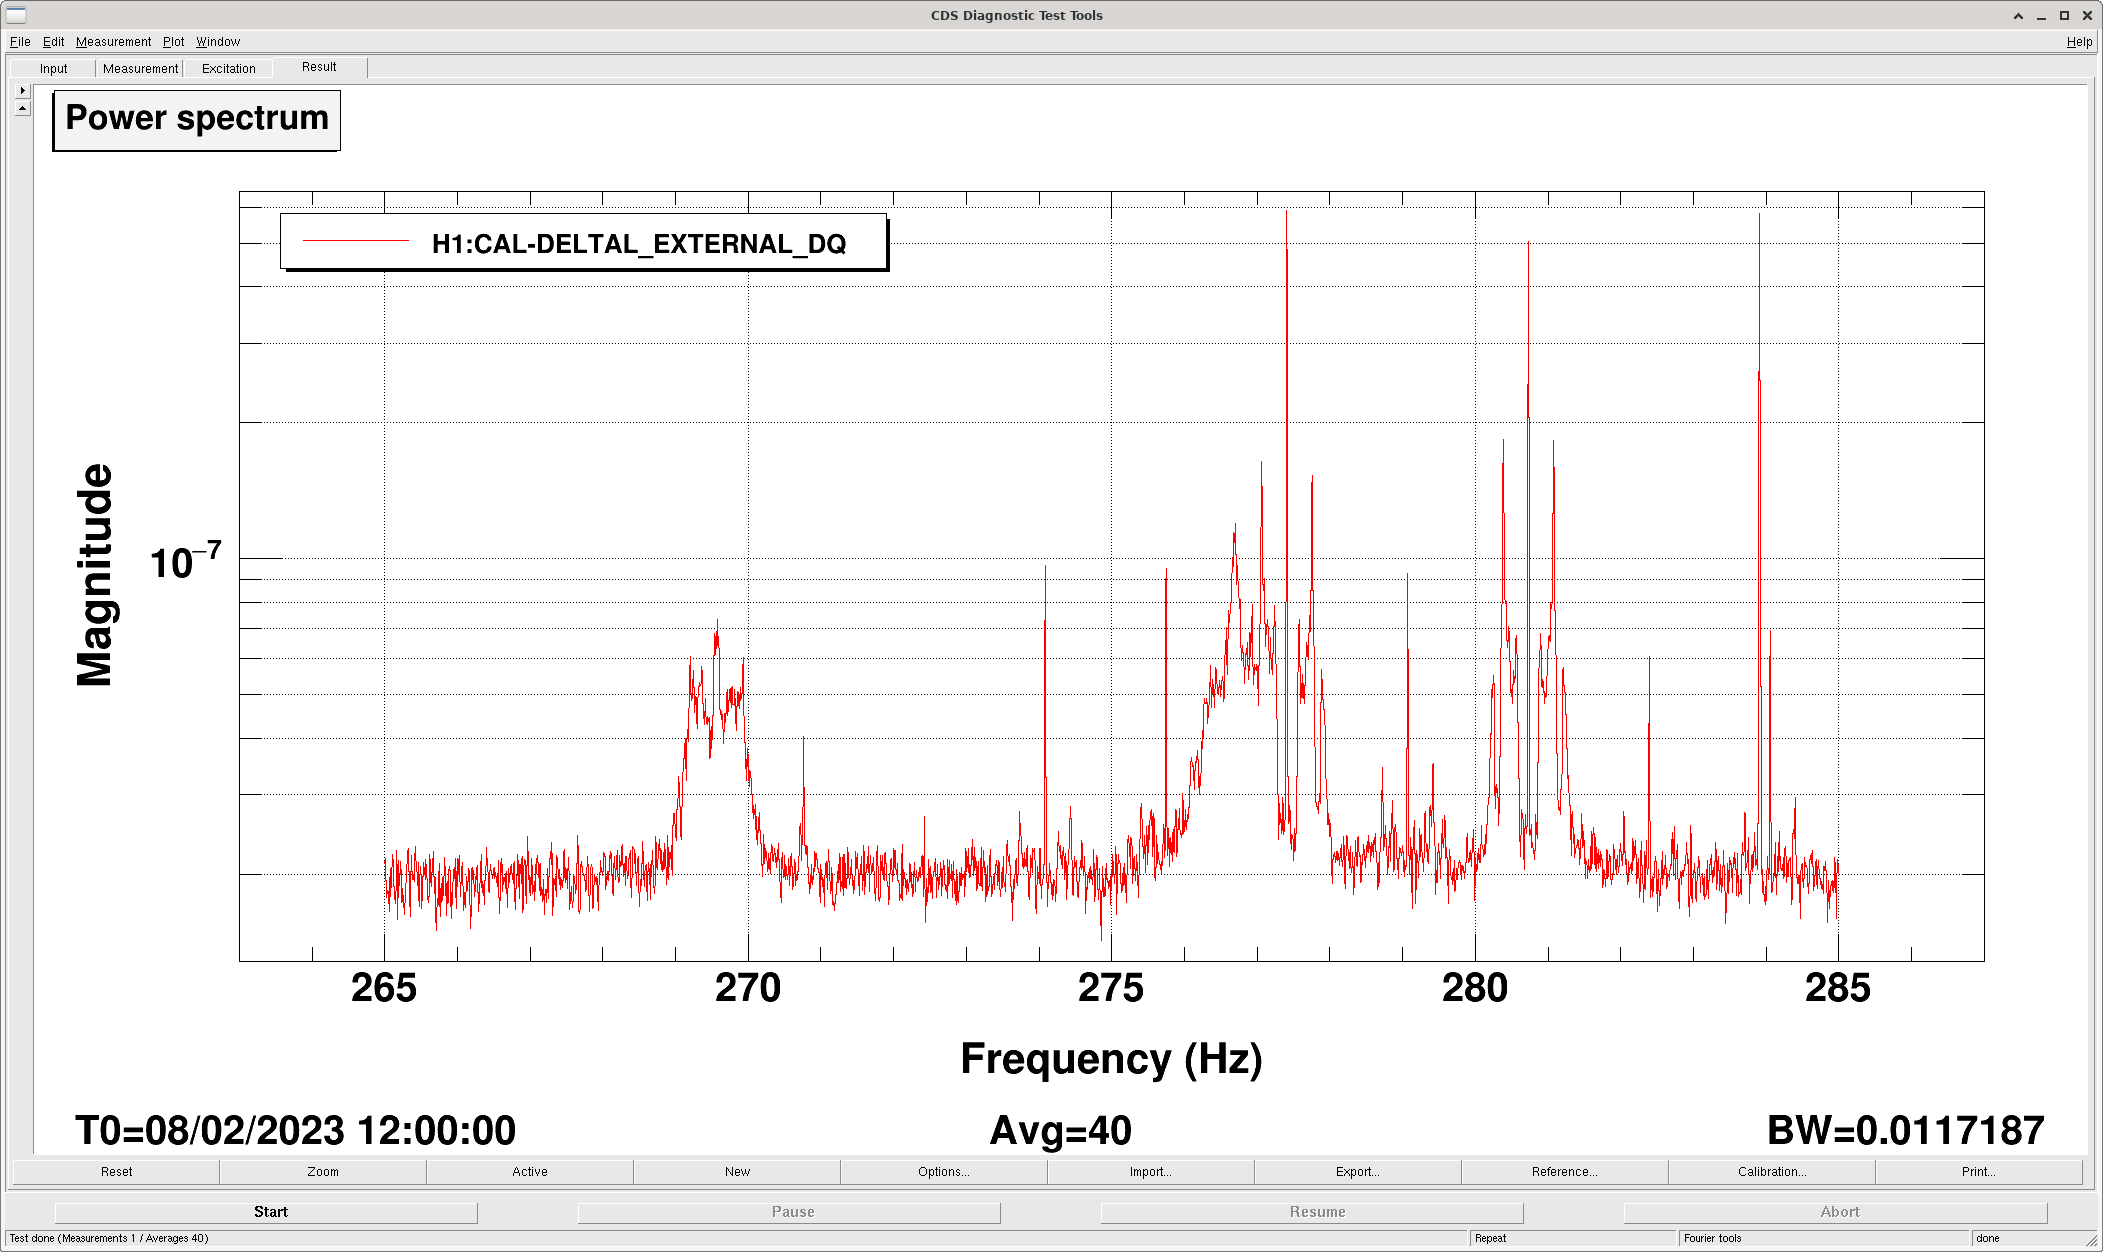Click the red line swatch in legend

pyautogui.click(x=356, y=241)
